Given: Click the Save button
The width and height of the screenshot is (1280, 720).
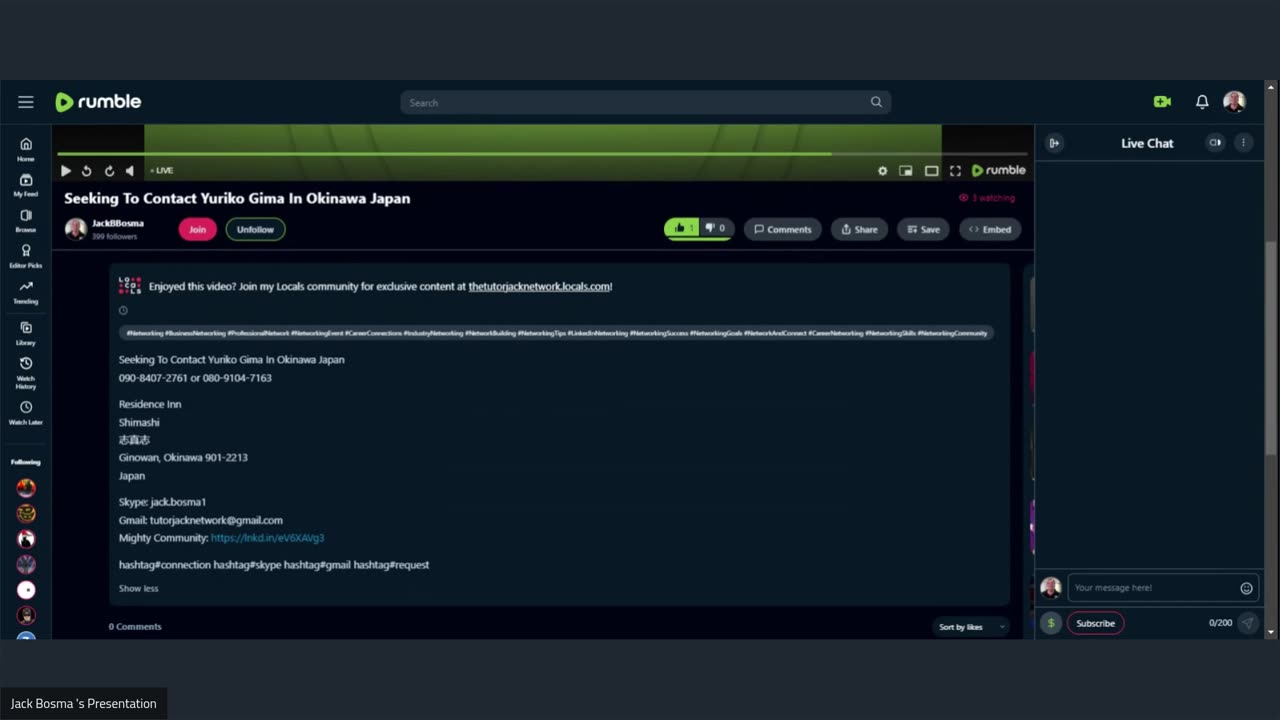Looking at the screenshot, I should click(923, 229).
